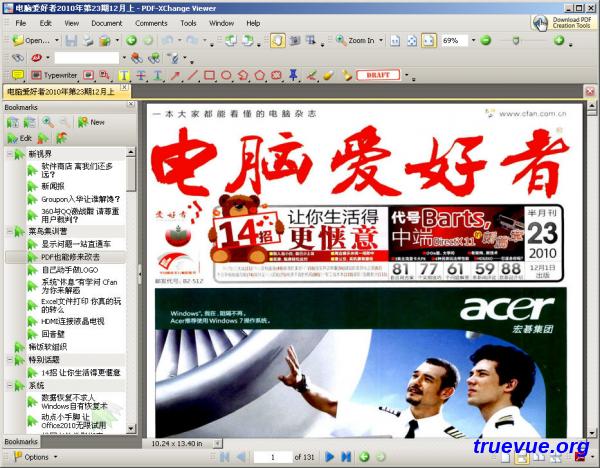
Task: Click the bookmarks panel scrollbar down arrow
Action: click(x=131, y=429)
